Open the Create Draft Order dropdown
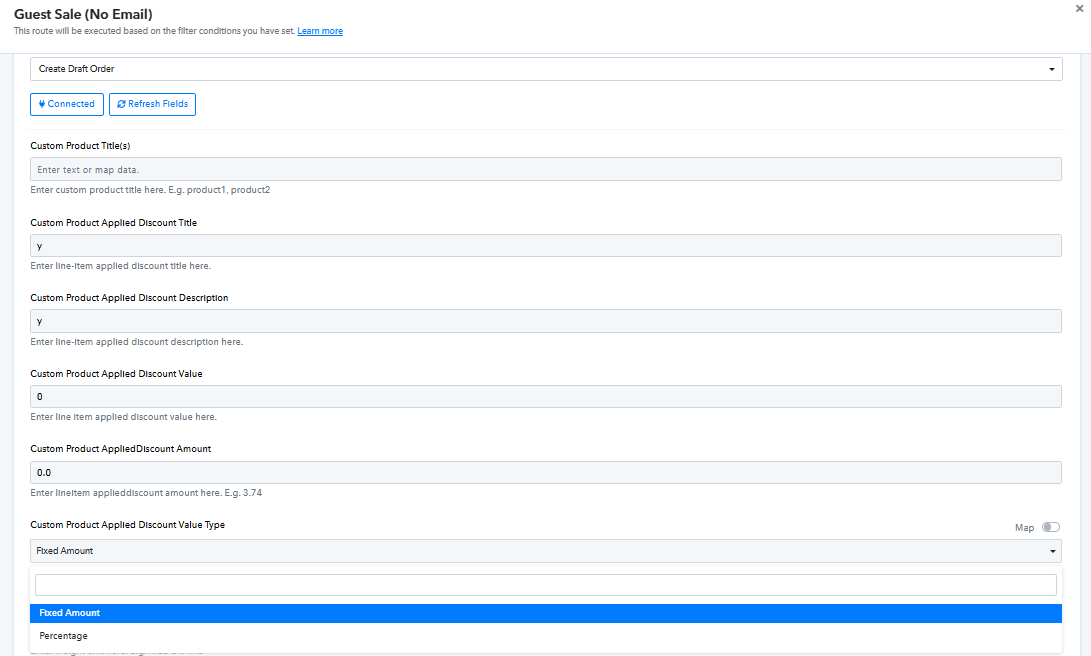Screen dimensions: 1091x656 click(x=546, y=69)
